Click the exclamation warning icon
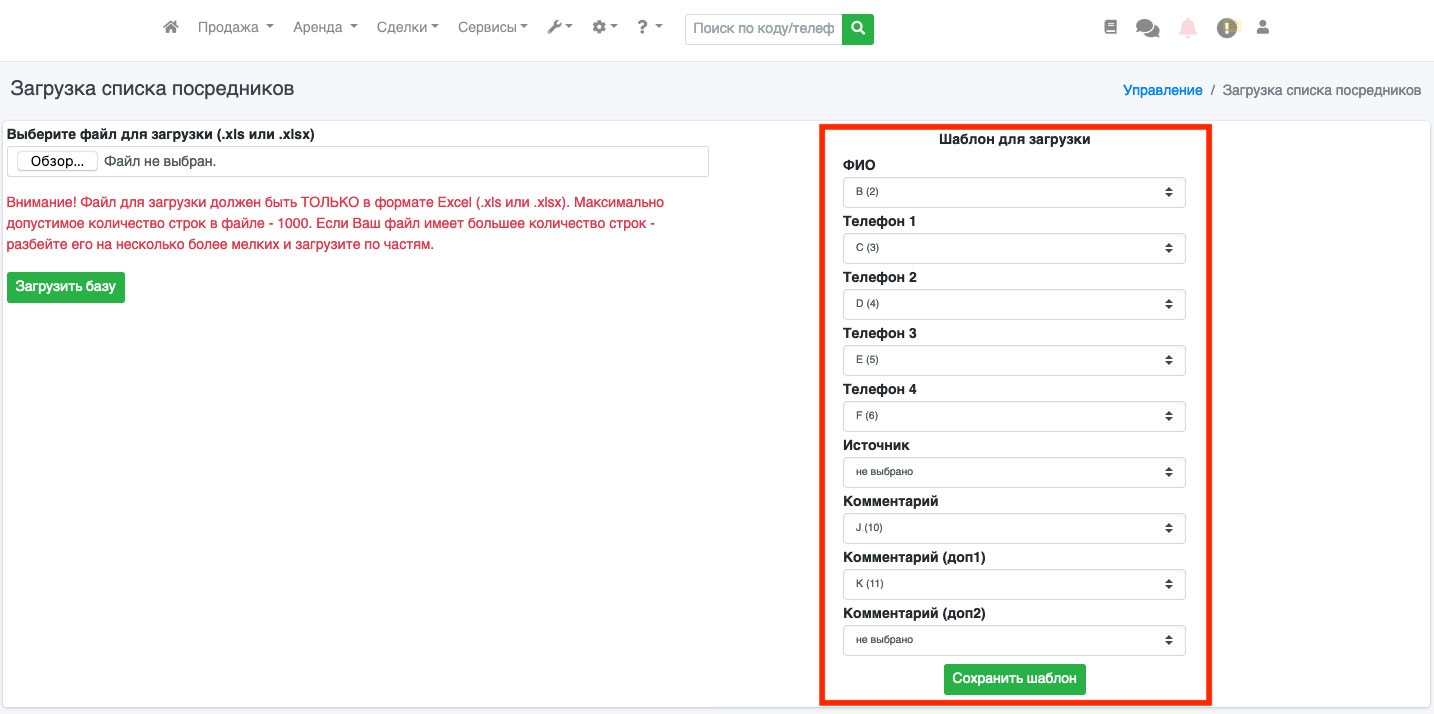This screenshot has height=714, width=1434. (x=1226, y=28)
